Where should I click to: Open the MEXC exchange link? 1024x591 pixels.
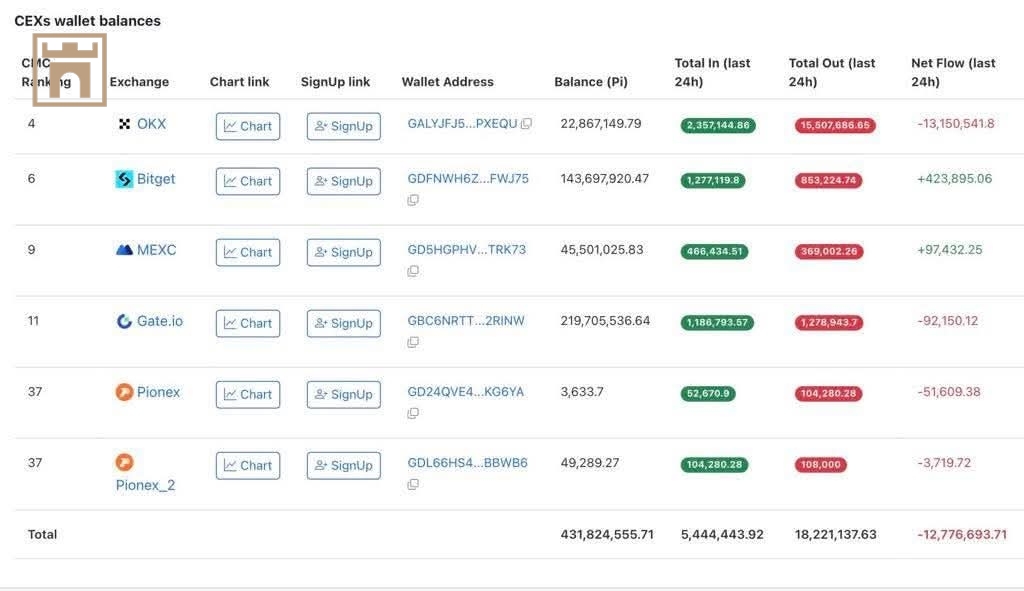click(156, 250)
